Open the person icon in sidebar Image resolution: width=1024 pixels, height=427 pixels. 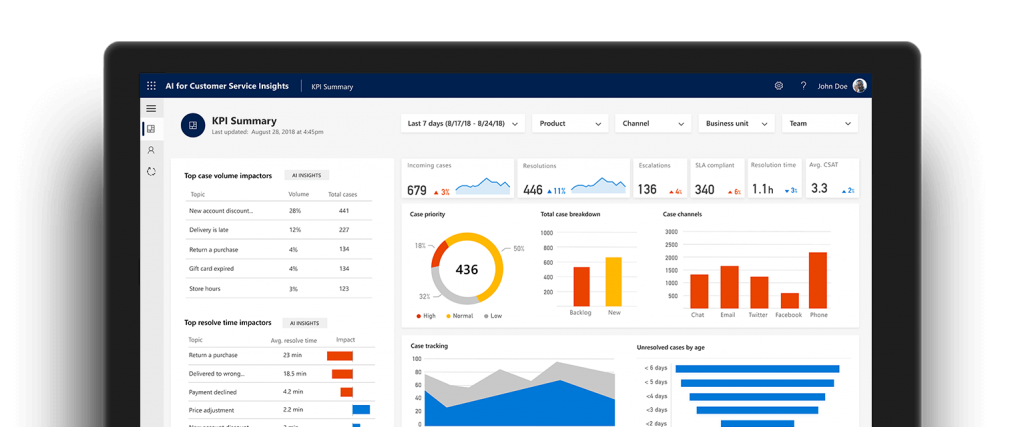pos(151,150)
